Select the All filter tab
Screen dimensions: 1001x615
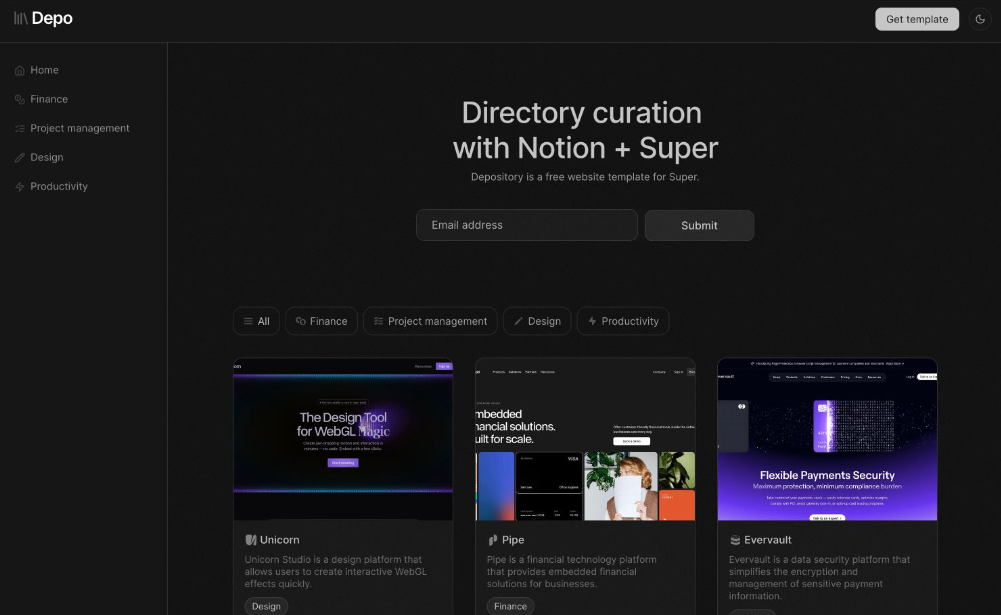pyautogui.click(x=256, y=321)
